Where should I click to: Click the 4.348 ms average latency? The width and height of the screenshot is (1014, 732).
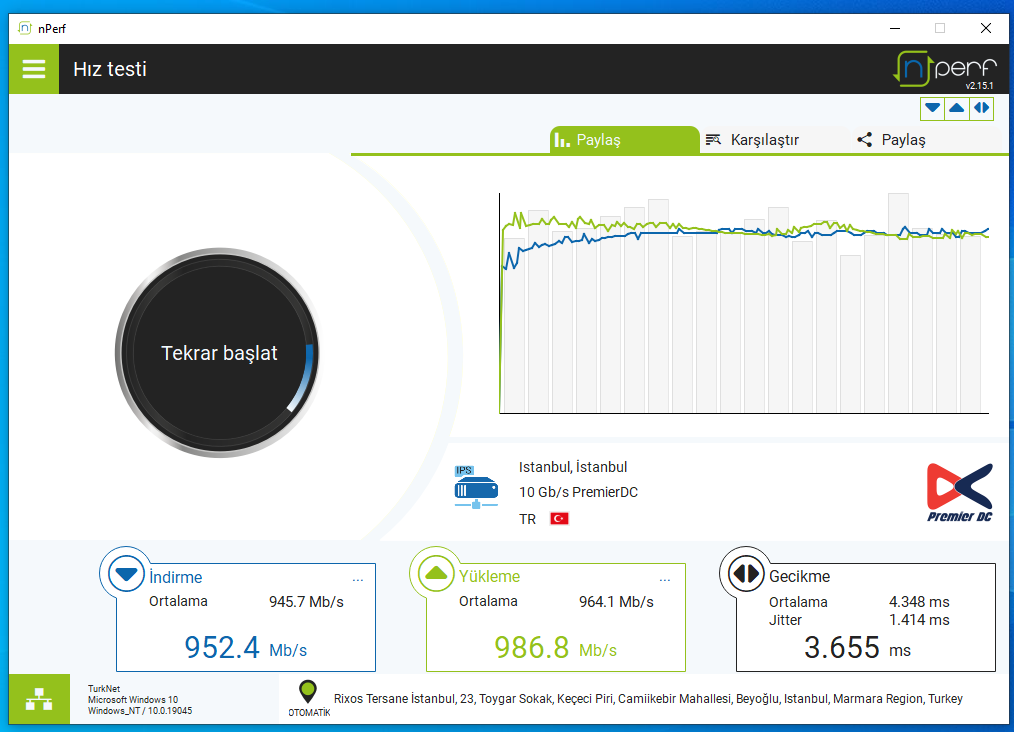coord(919,602)
